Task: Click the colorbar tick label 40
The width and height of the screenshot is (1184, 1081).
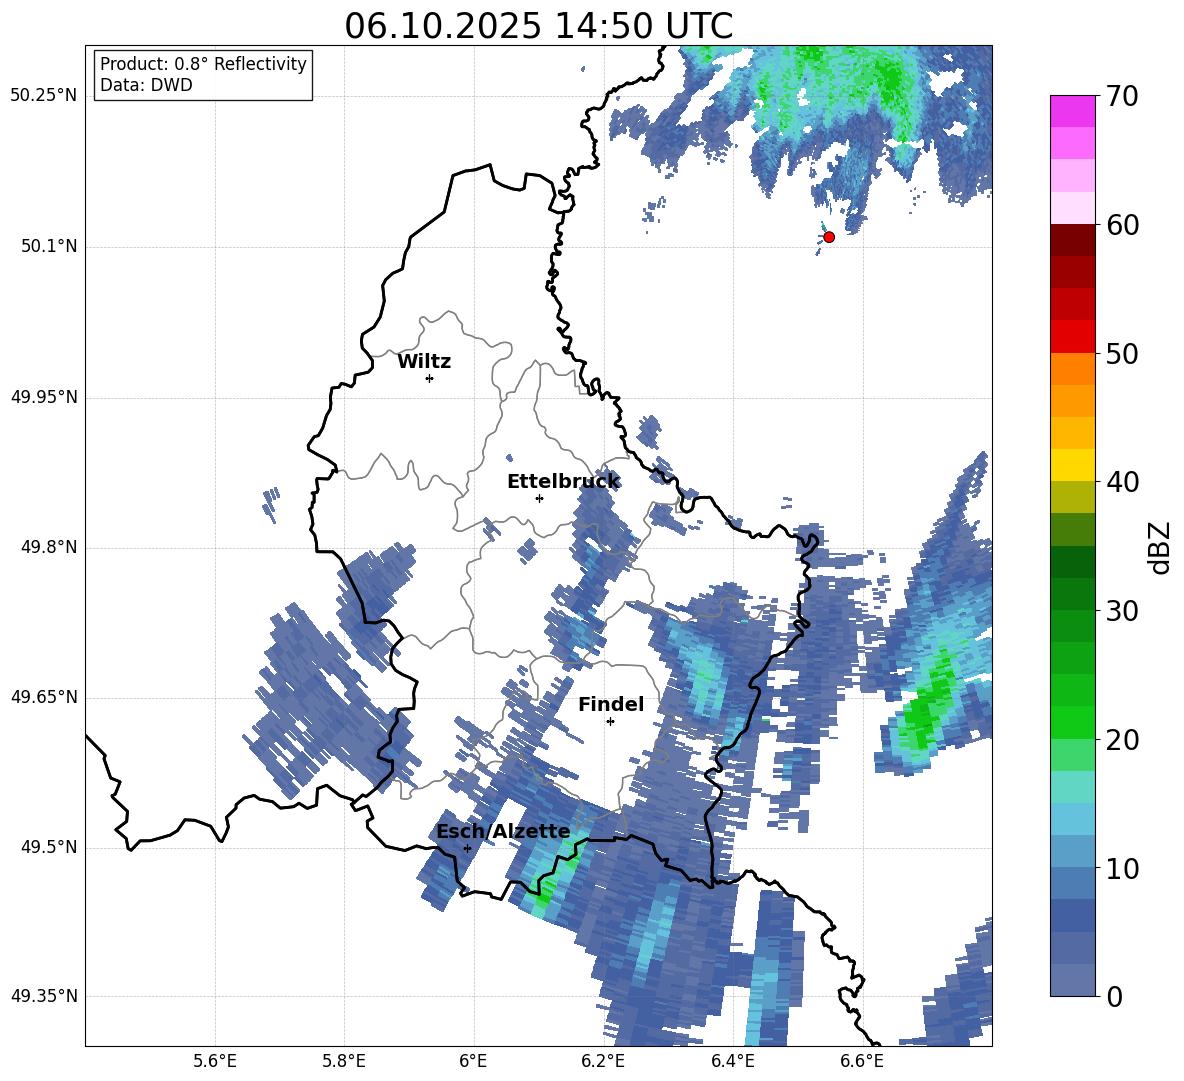Action: point(1122,482)
